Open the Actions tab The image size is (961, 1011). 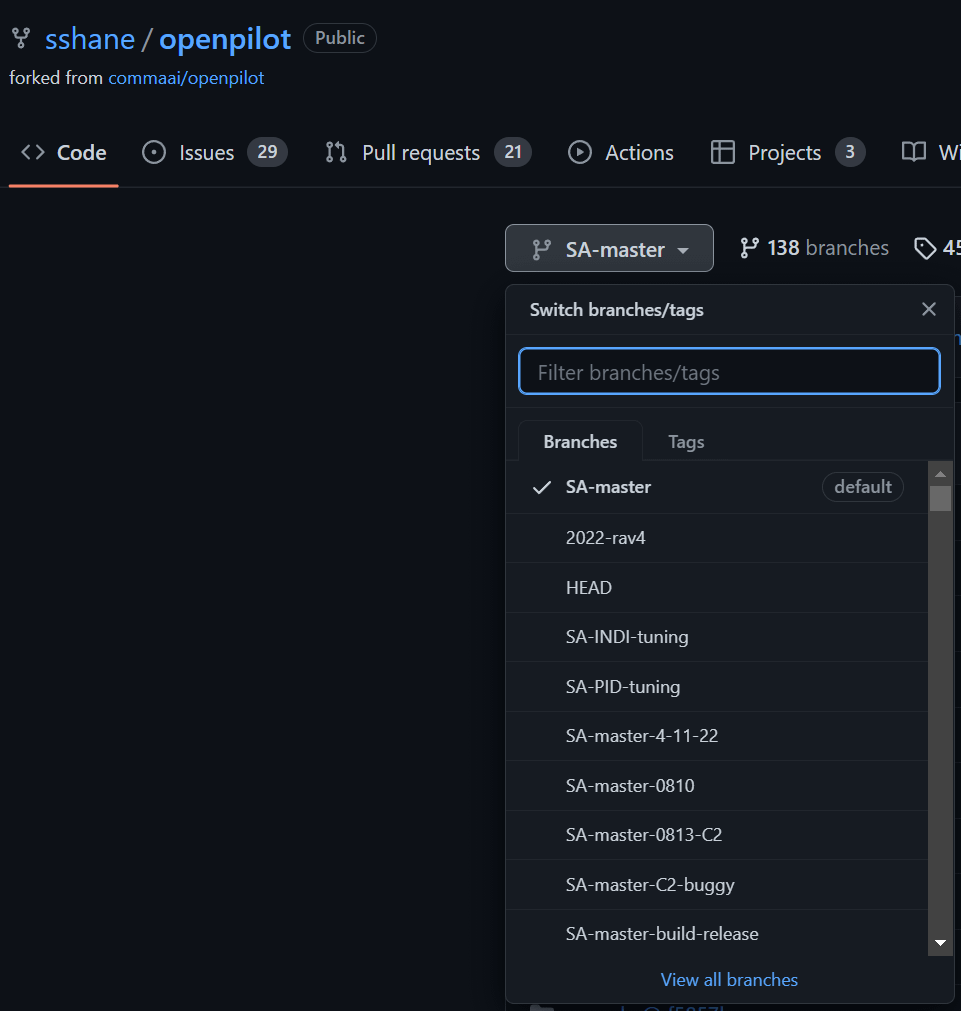[x=620, y=153]
